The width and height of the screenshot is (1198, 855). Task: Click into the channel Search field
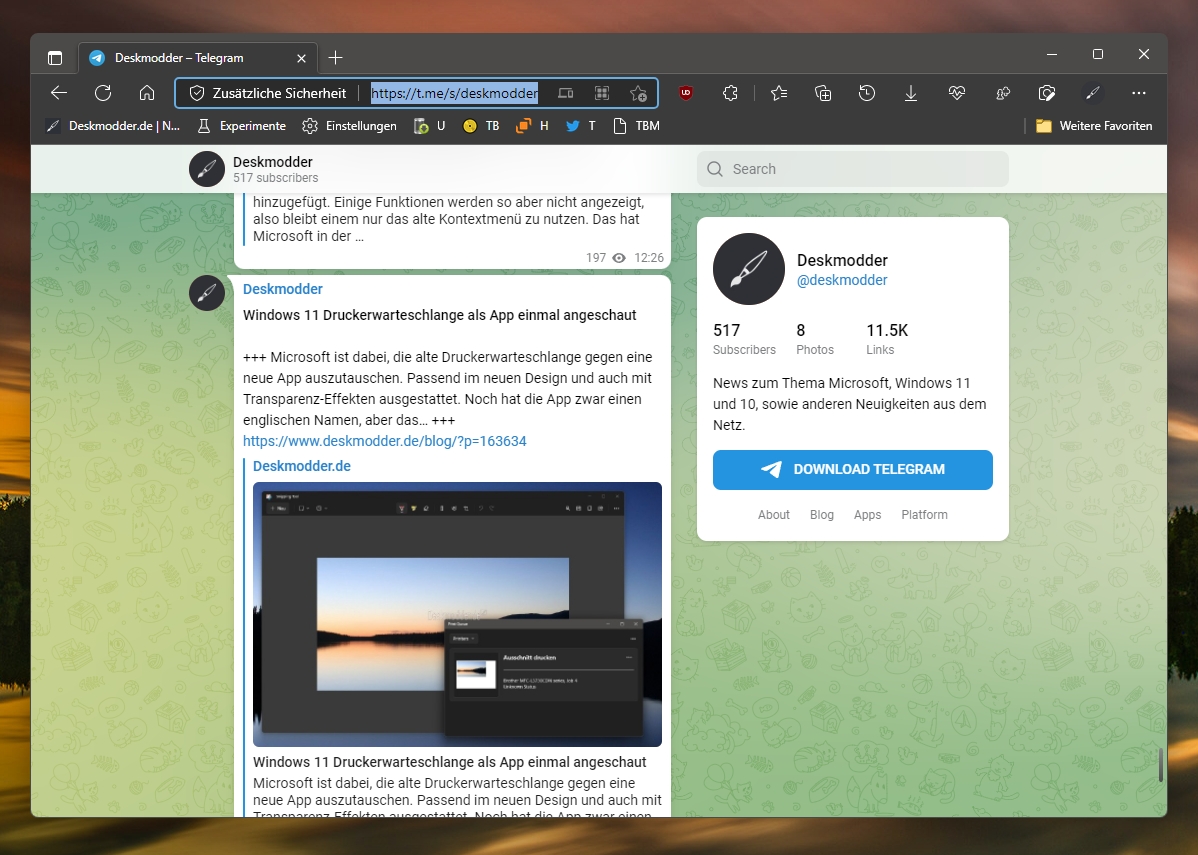point(853,169)
